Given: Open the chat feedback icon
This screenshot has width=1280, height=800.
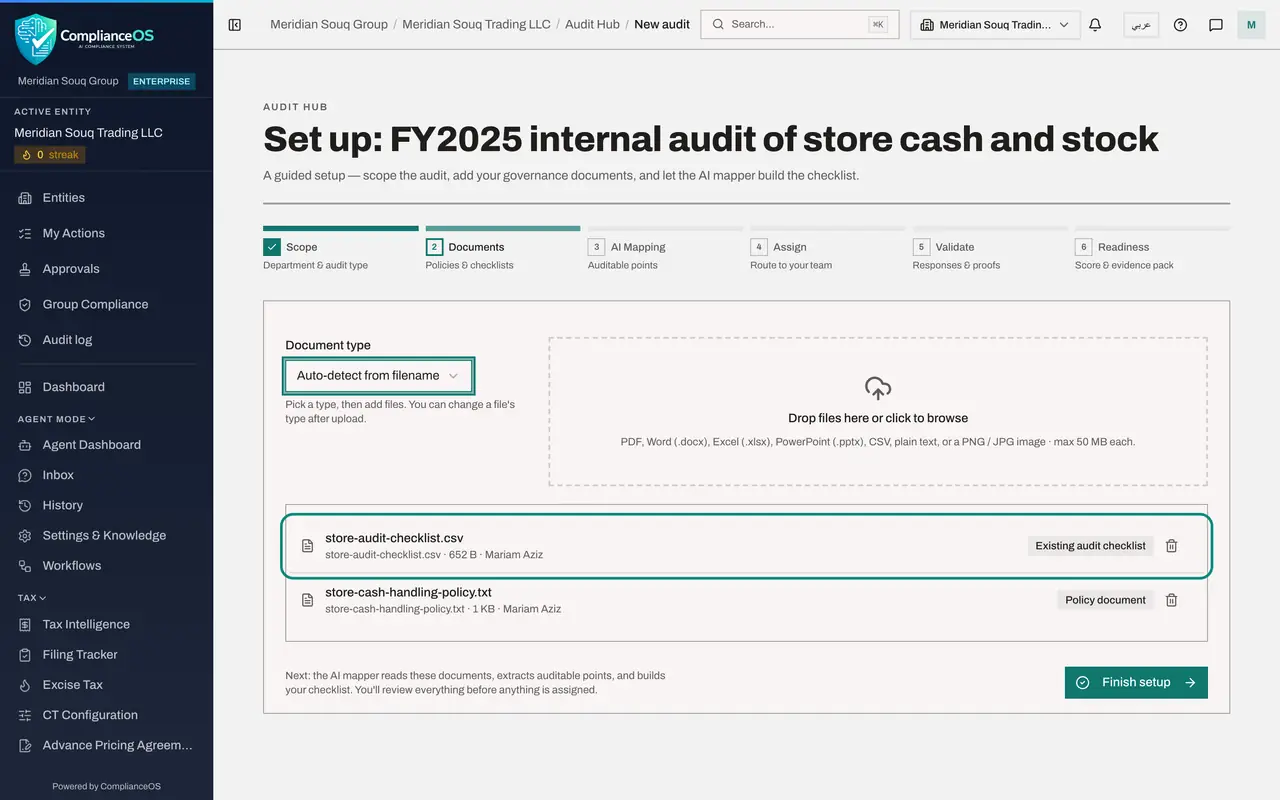Looking at the screenshot, I should pos(1216,24).
